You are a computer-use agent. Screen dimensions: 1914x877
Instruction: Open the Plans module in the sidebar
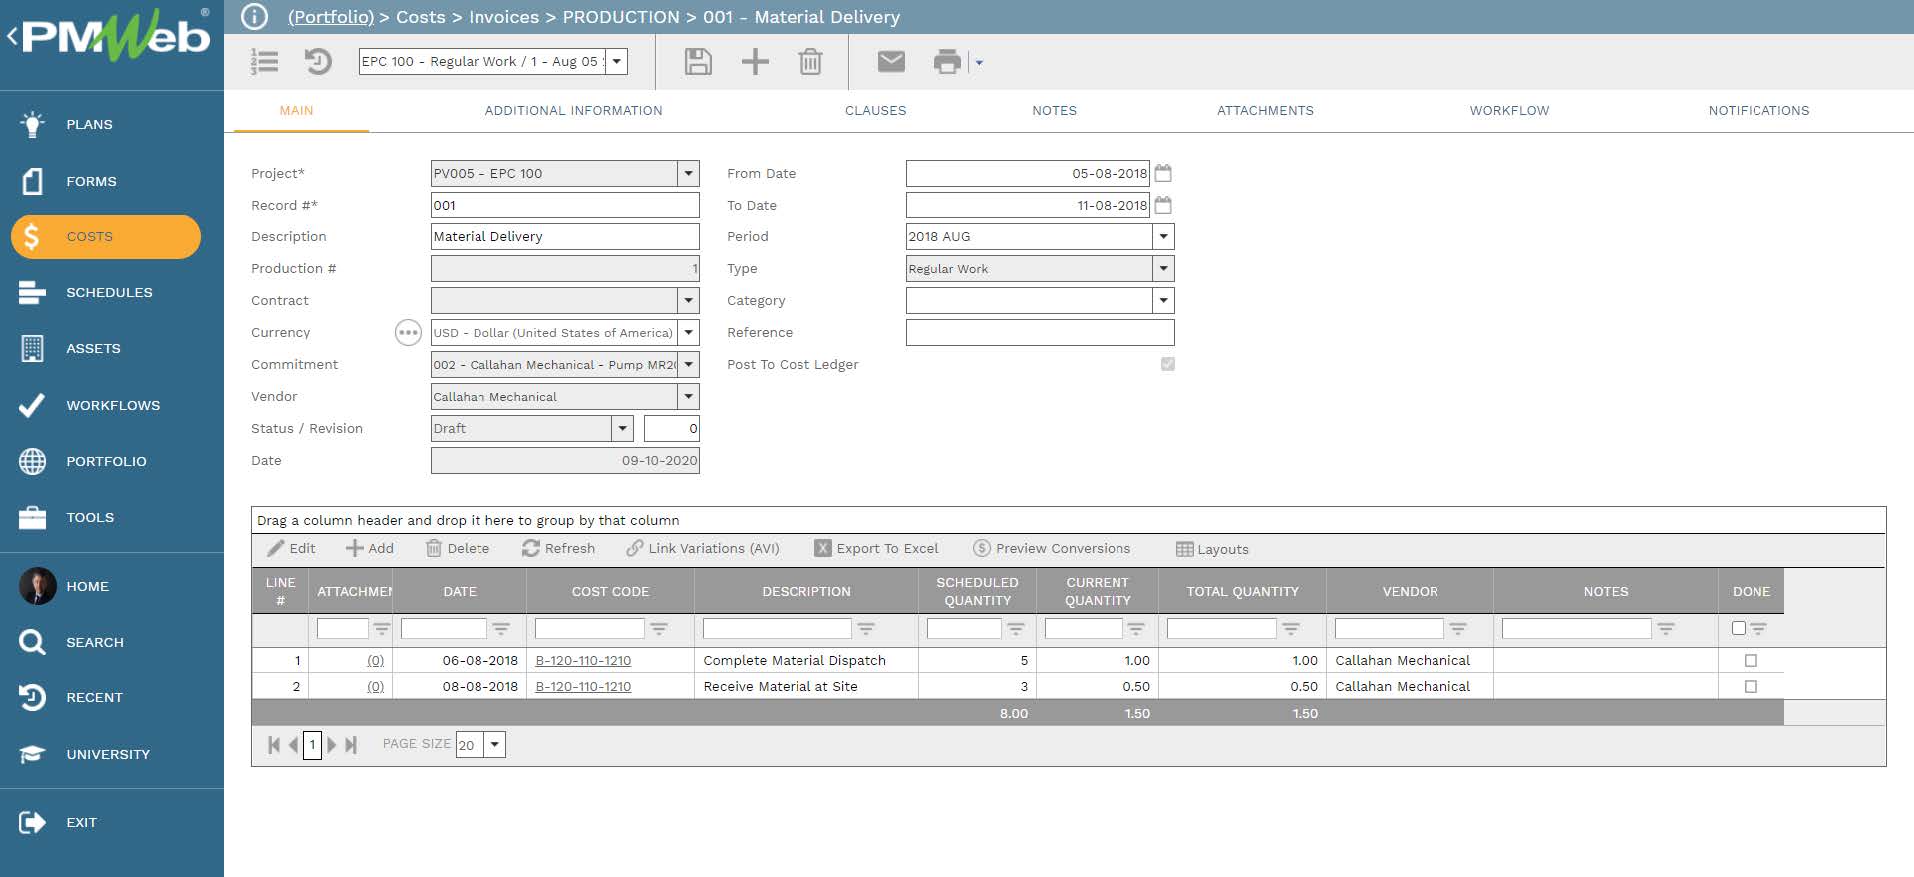tap(89, 125)
